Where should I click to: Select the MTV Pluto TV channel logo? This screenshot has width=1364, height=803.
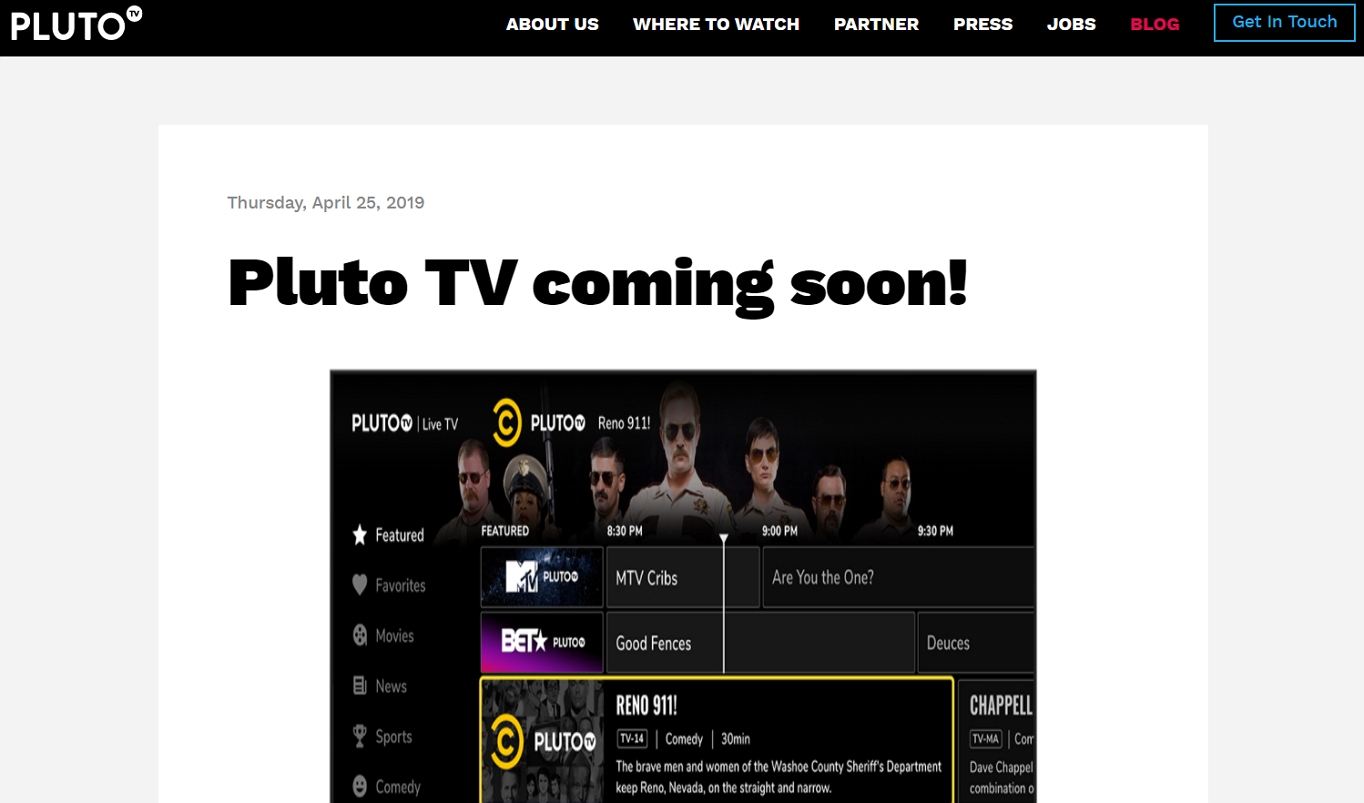tap(542, 577)
